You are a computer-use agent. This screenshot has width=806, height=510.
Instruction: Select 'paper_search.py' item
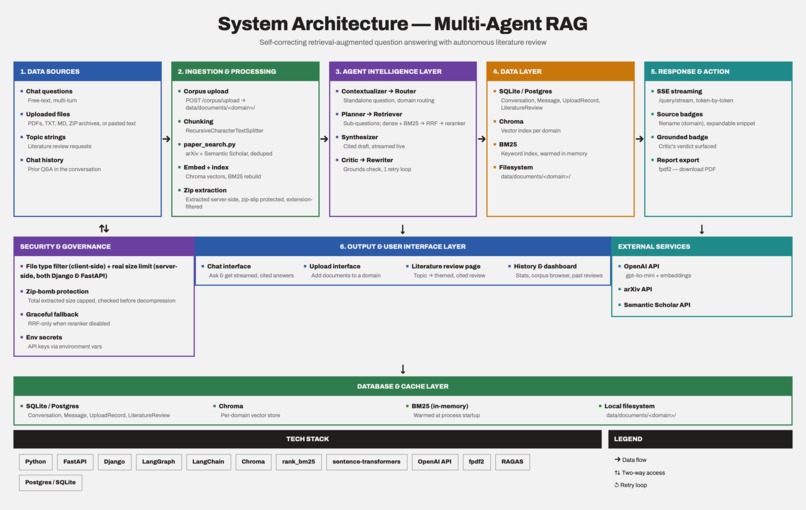210,144
